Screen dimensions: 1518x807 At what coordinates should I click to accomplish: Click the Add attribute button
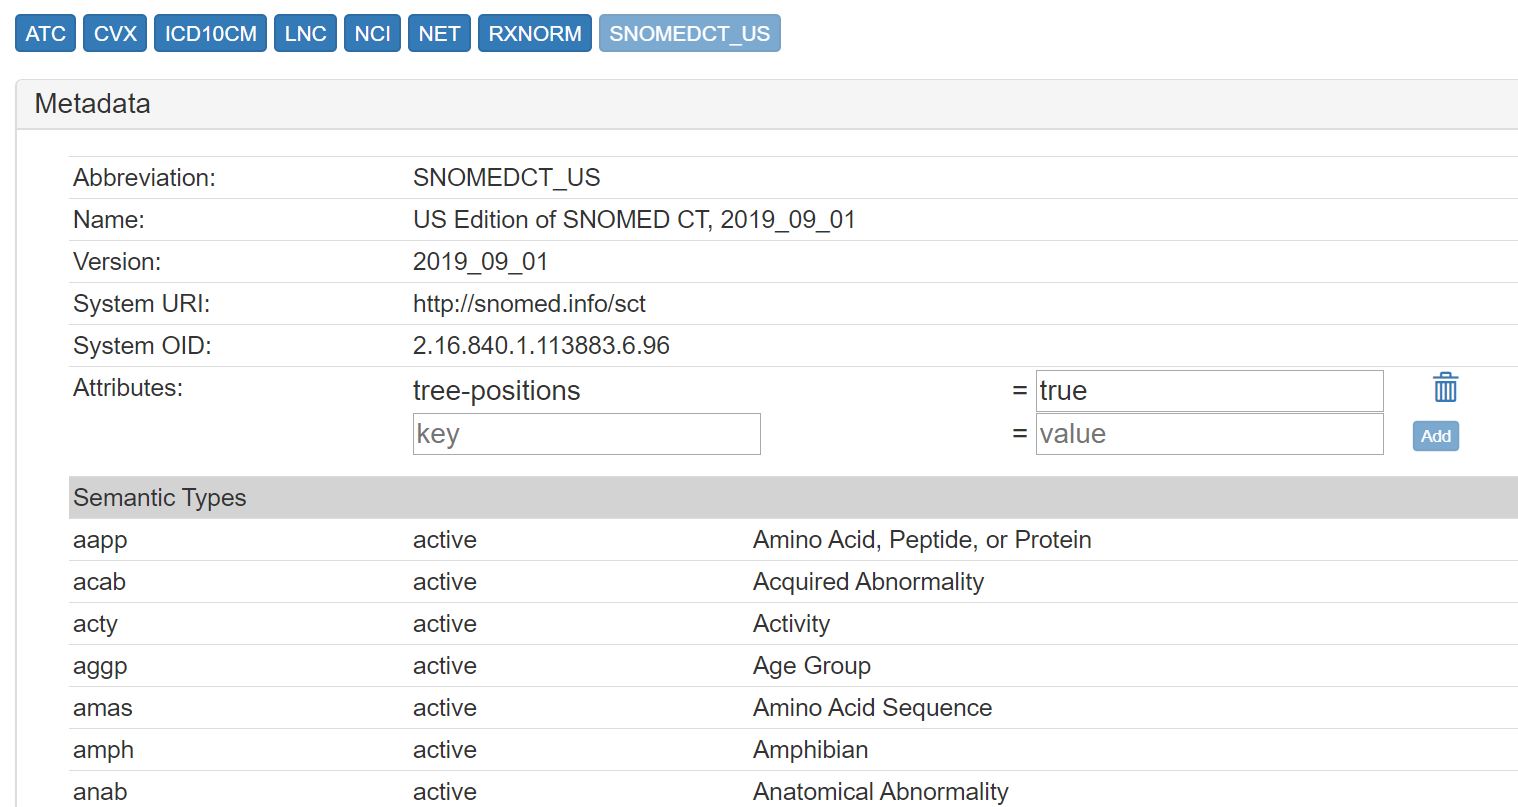(1435, 436)
